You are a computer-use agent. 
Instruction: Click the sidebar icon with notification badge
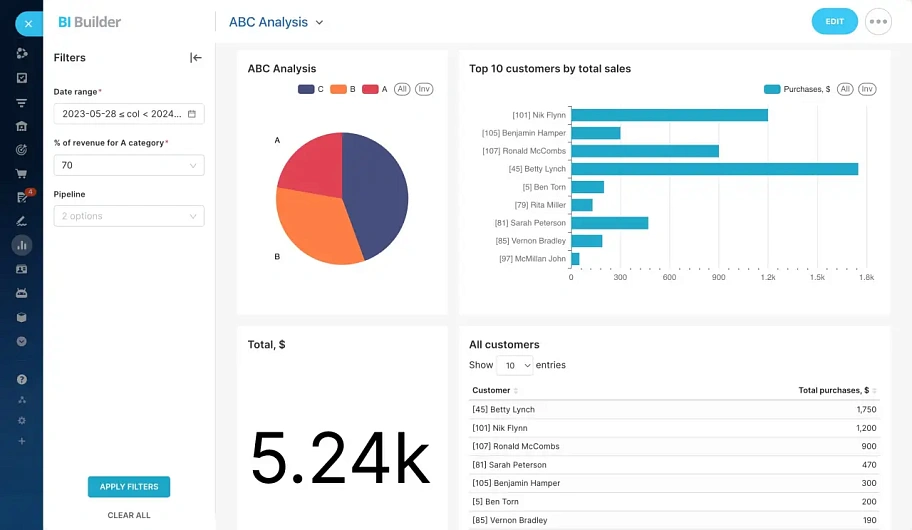(23, 197)
